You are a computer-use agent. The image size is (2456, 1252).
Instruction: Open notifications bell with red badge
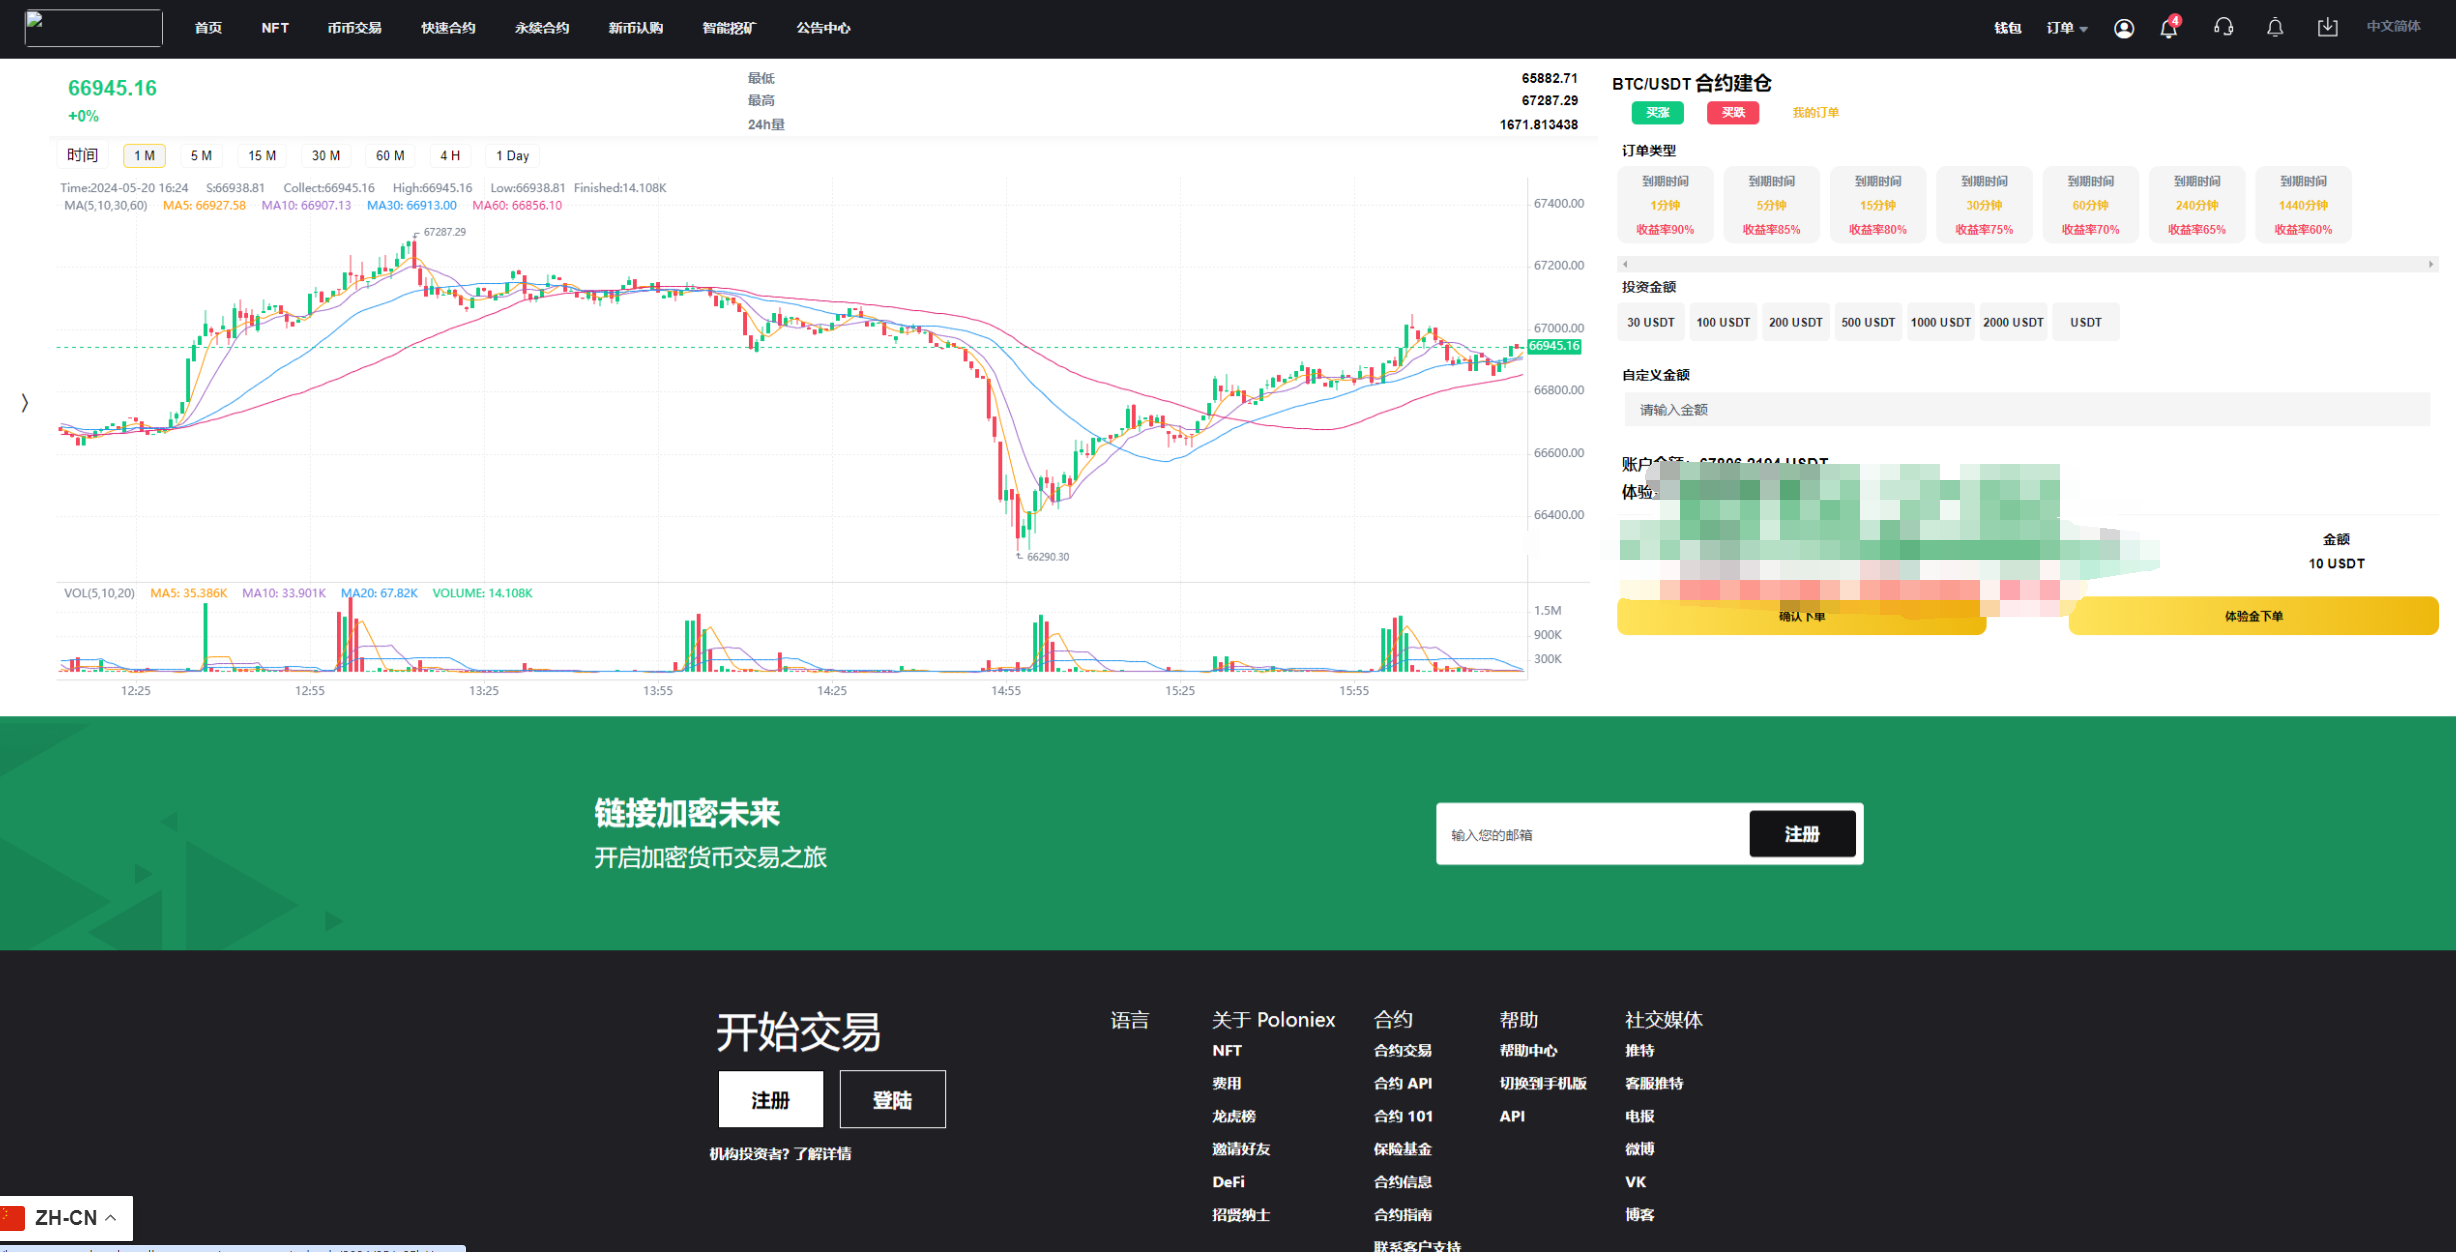tap(2168, 28)
